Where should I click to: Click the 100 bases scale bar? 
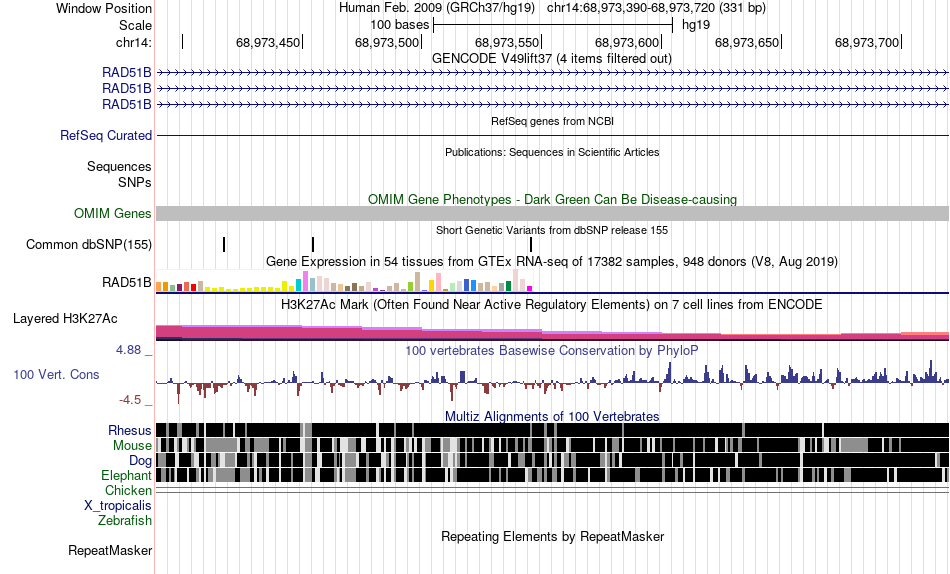[553, 25]
